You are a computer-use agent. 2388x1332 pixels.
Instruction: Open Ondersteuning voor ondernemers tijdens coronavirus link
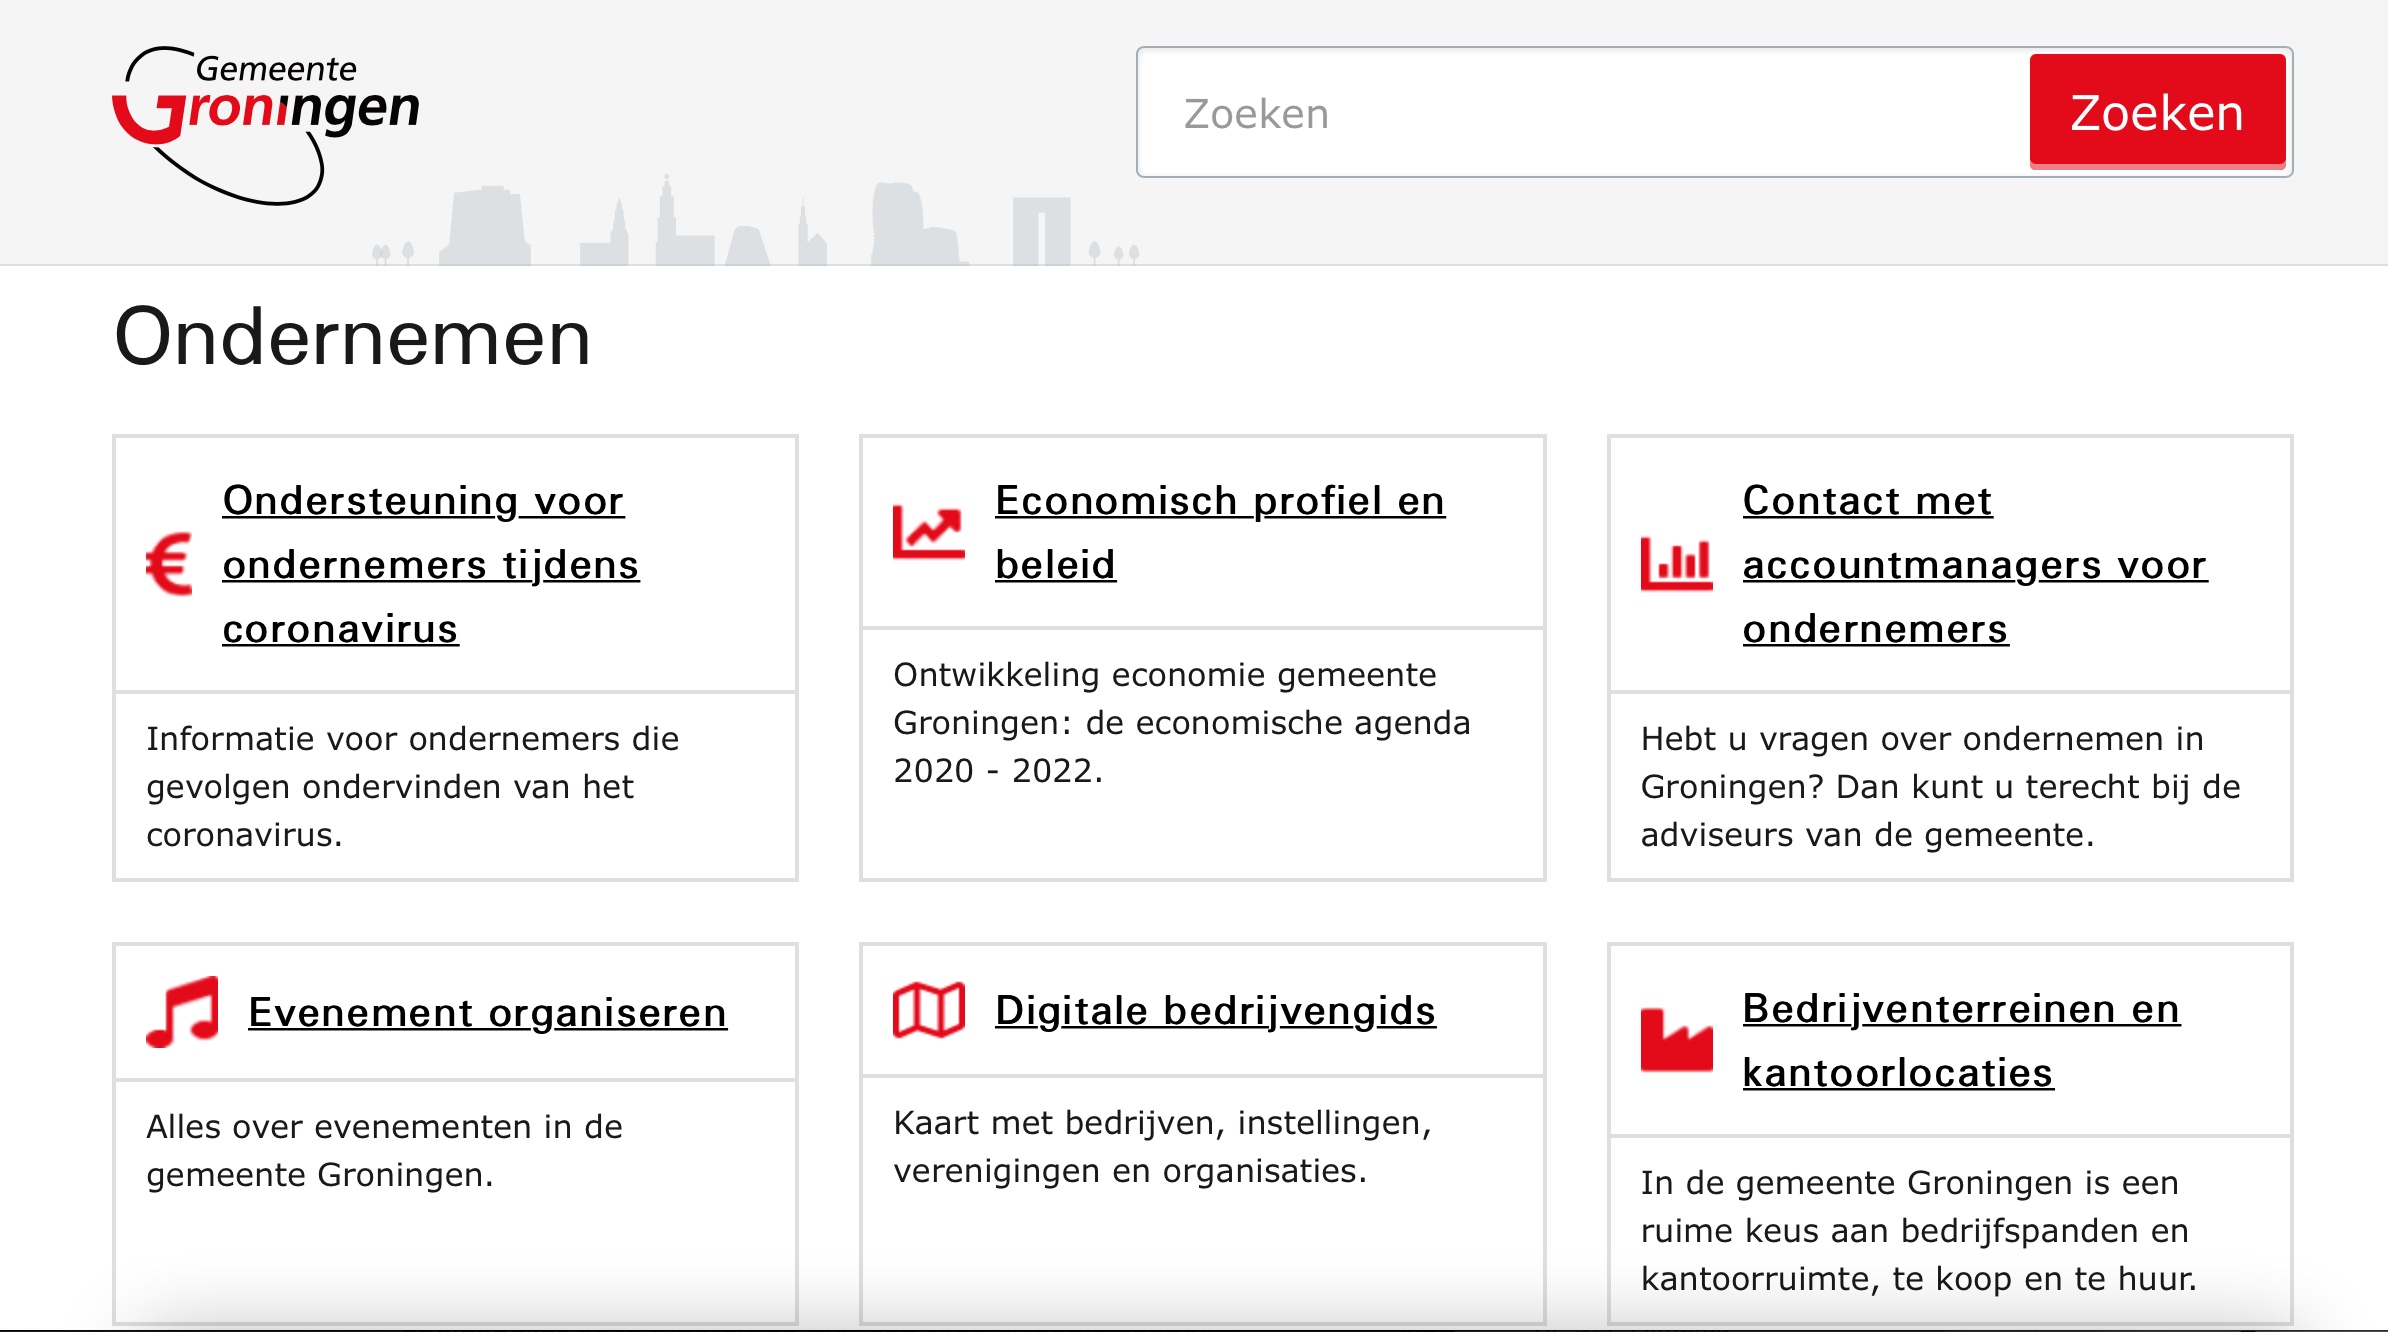click(x=430, y=564)
